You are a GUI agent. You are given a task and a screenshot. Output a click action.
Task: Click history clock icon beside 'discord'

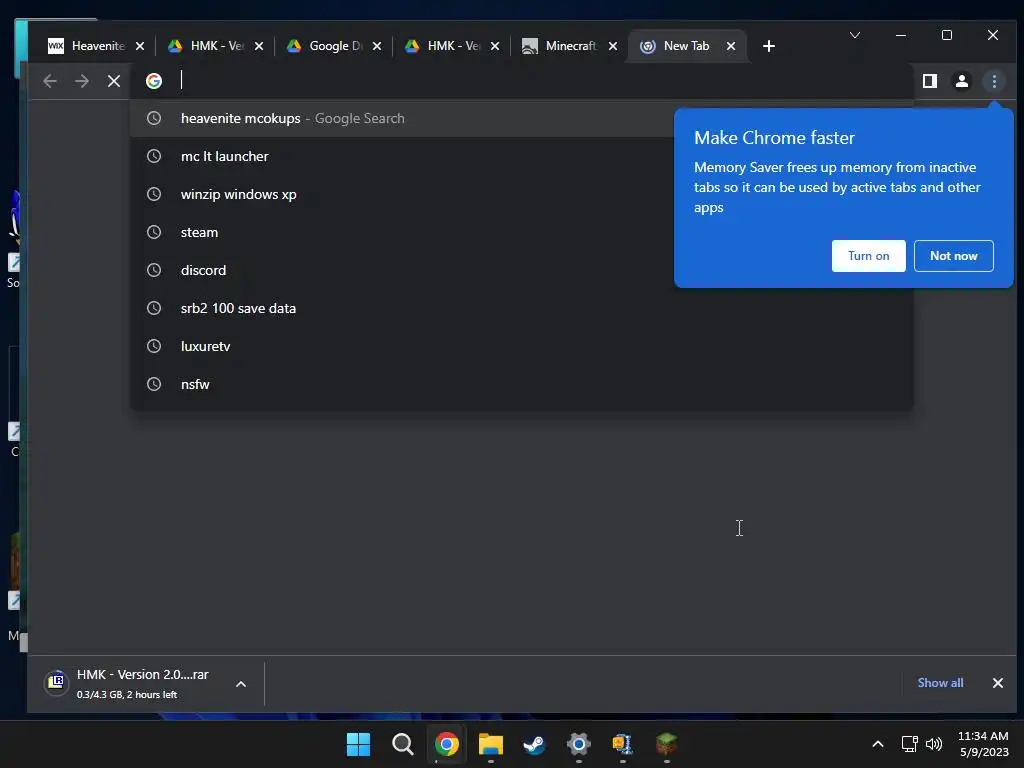pos(154,270)
